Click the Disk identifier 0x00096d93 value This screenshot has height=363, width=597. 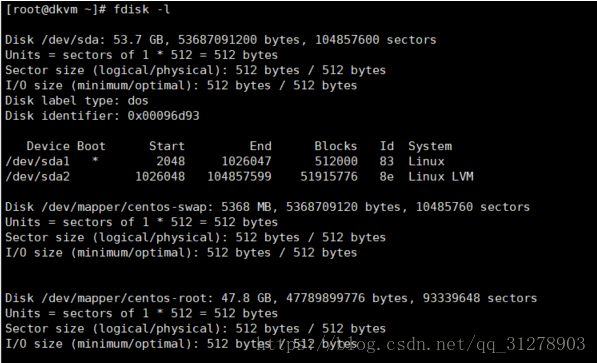coord(163,116)
